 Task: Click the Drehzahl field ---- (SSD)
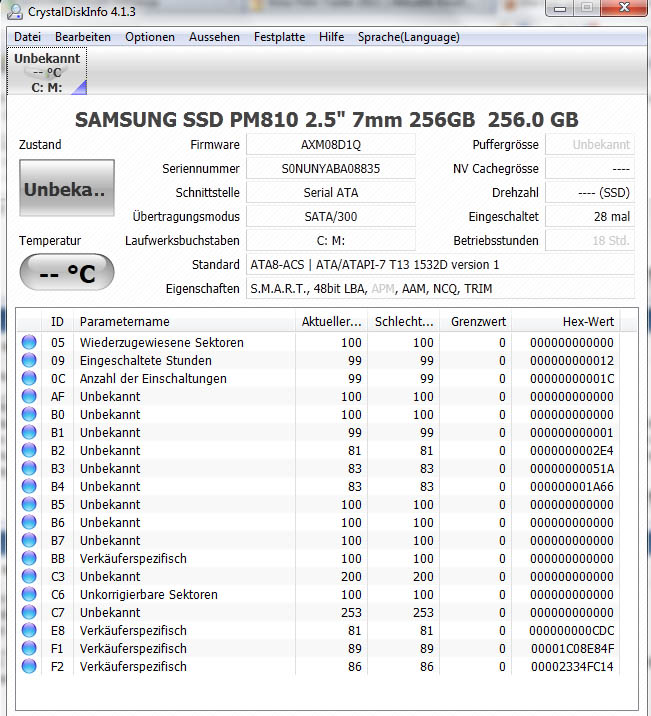click(590, 193)
